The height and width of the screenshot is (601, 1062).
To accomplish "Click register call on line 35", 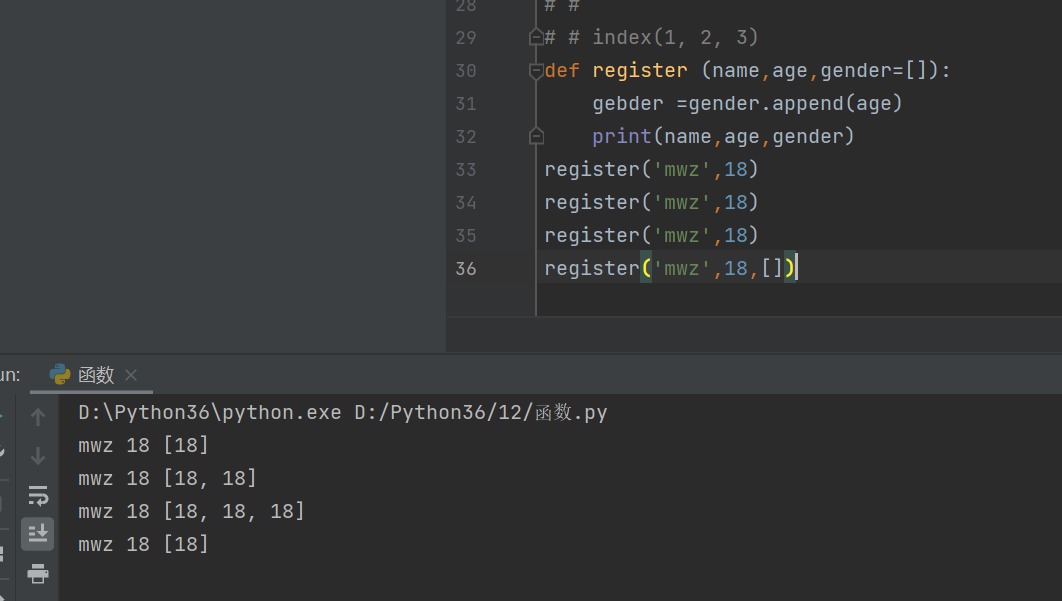I will coord(651,236).
